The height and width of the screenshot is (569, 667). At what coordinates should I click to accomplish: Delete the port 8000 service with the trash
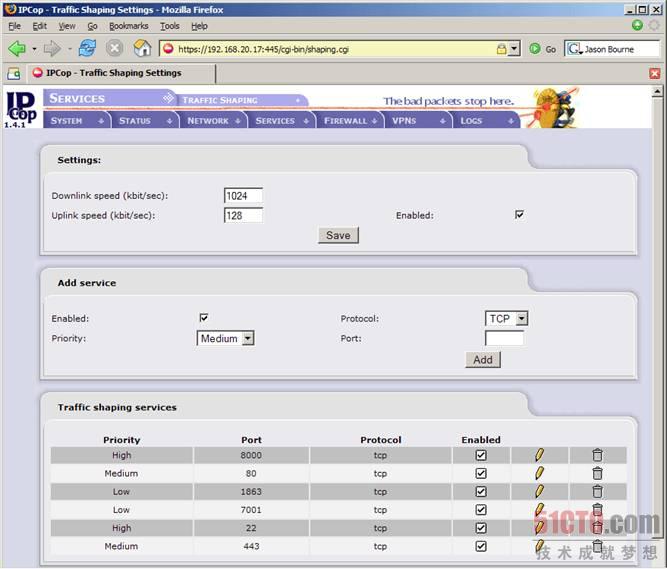597,455
